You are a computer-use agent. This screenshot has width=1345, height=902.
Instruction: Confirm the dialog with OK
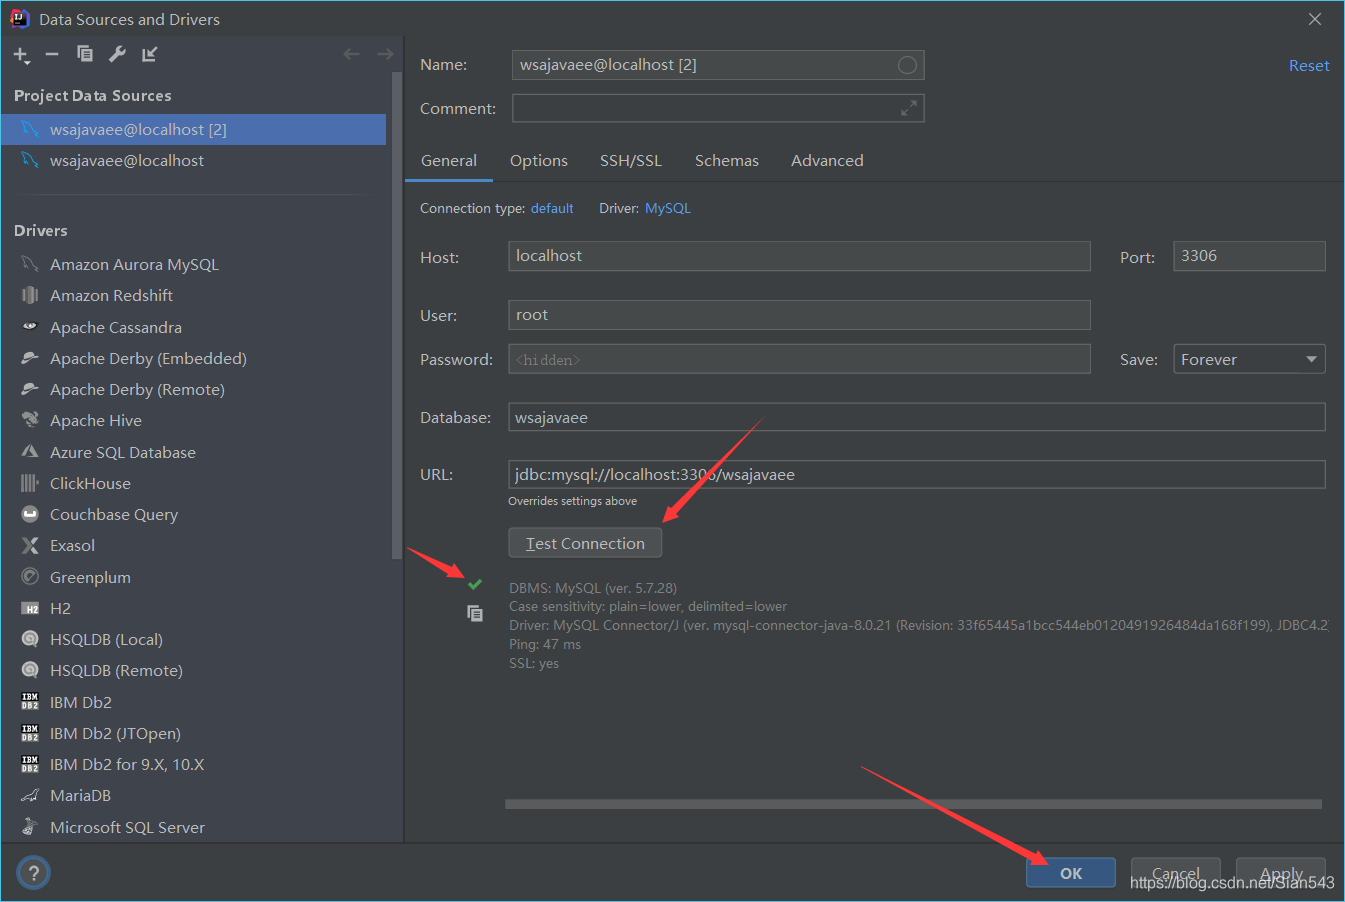click(x=1071, y=873)
